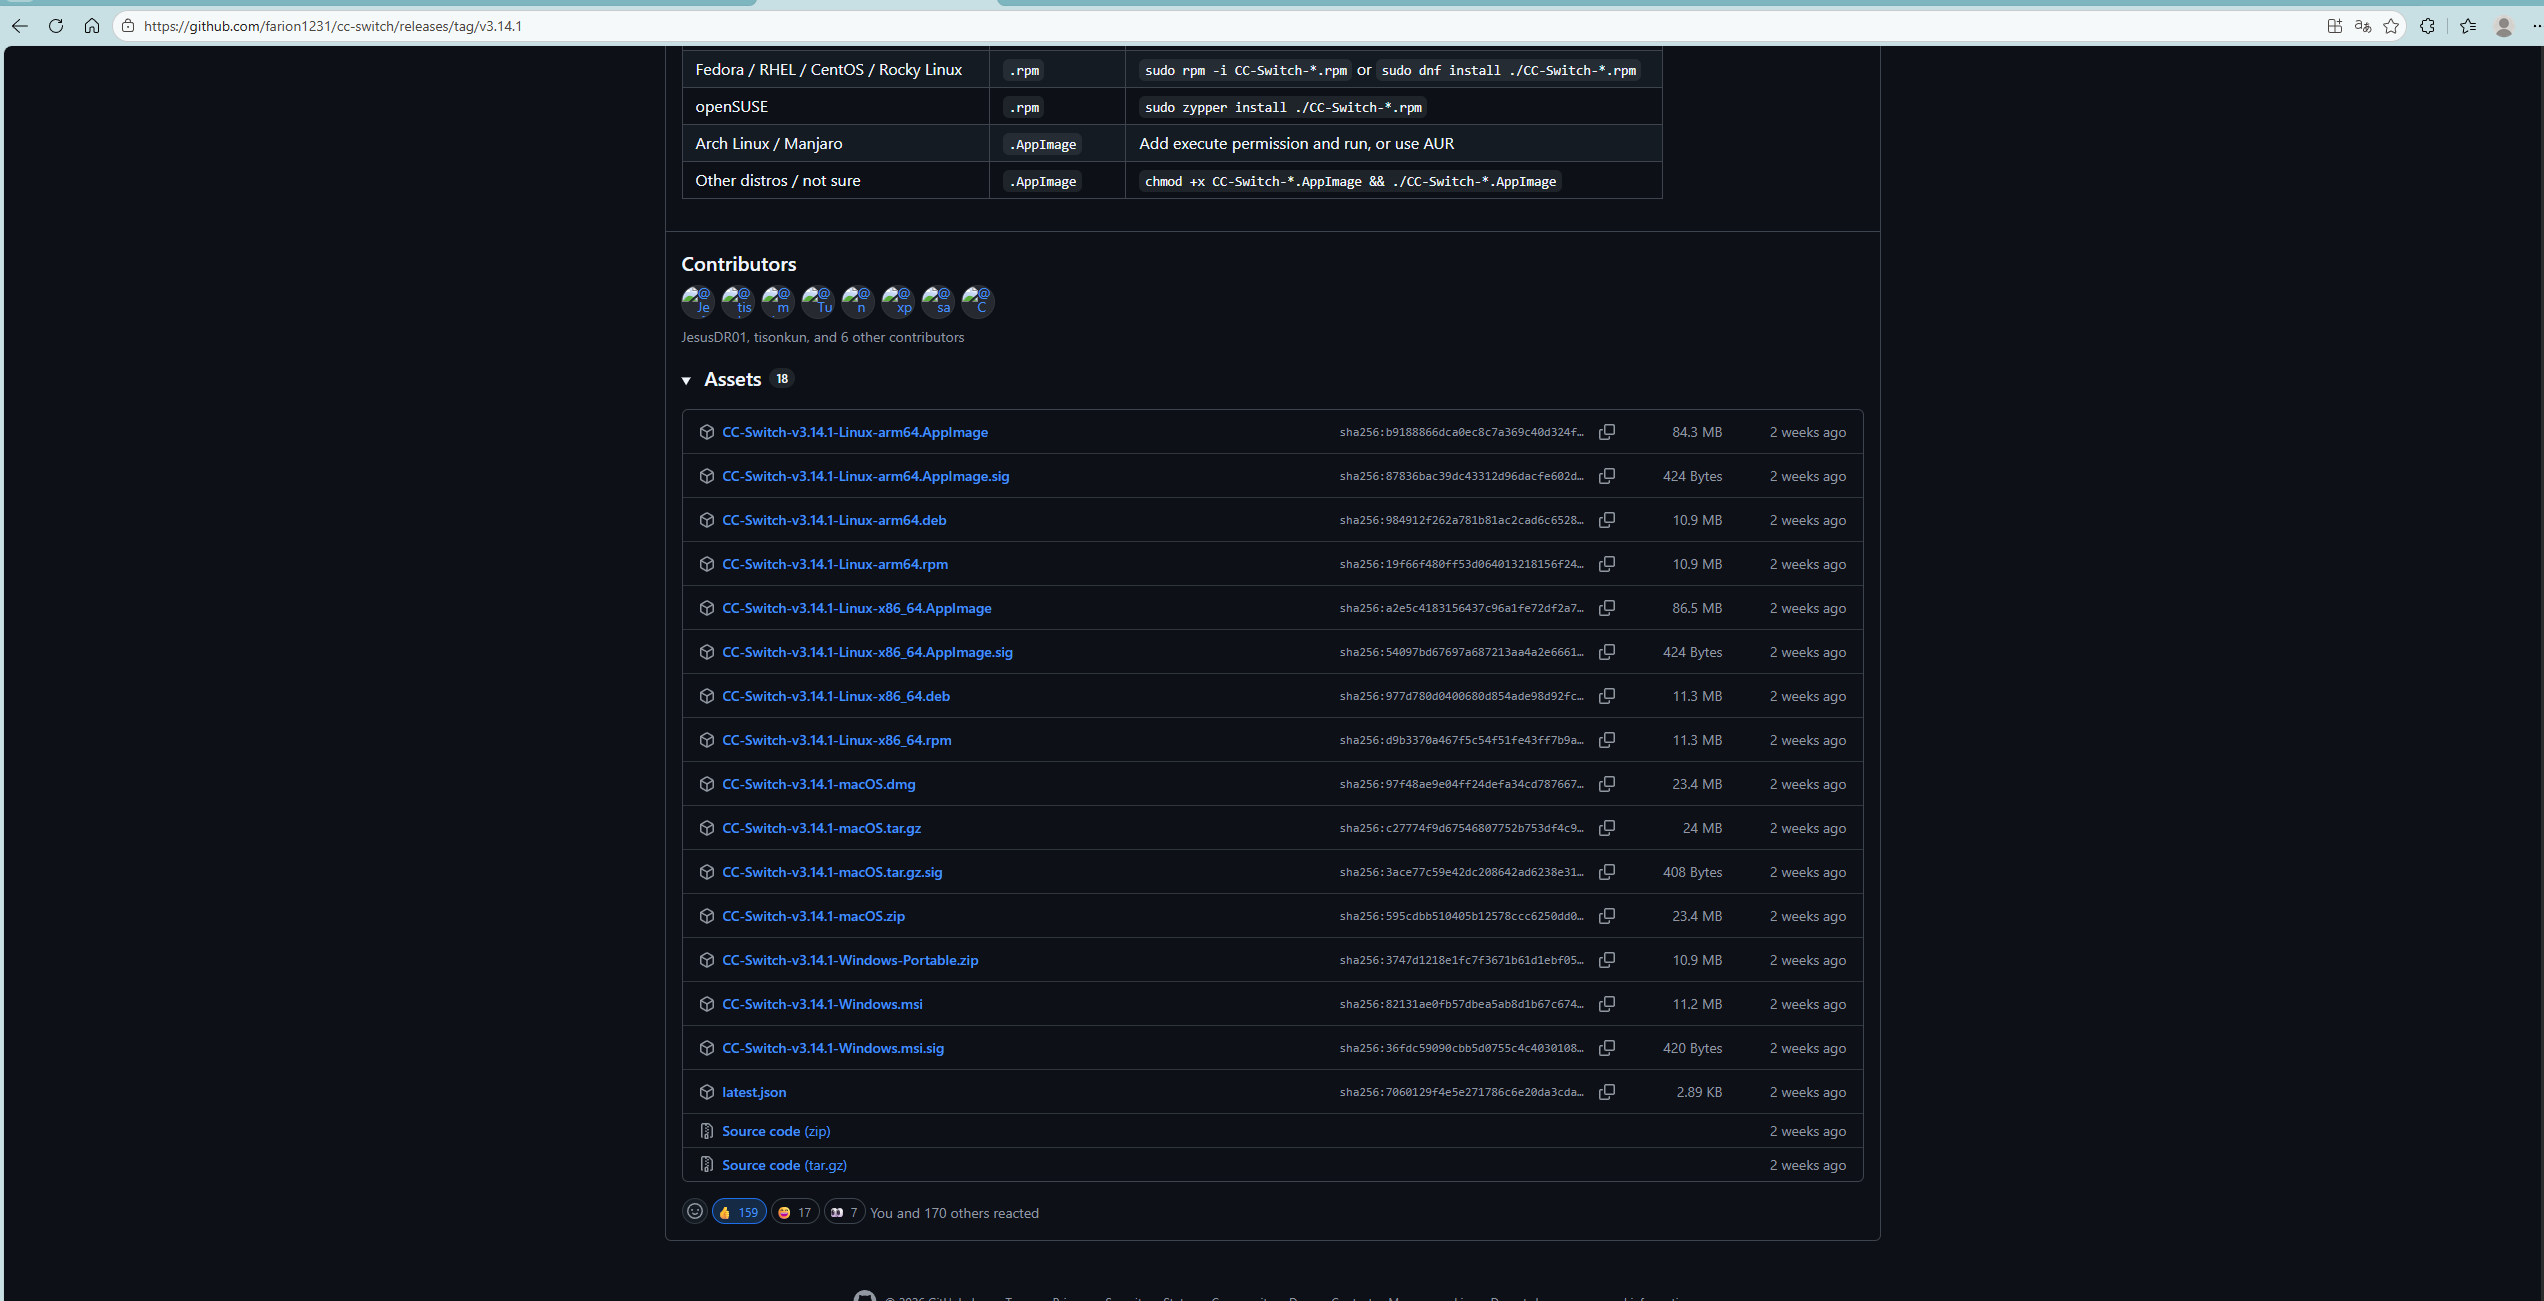Click the 'You and 170 others reacted' text

[x=954, y=1213]
